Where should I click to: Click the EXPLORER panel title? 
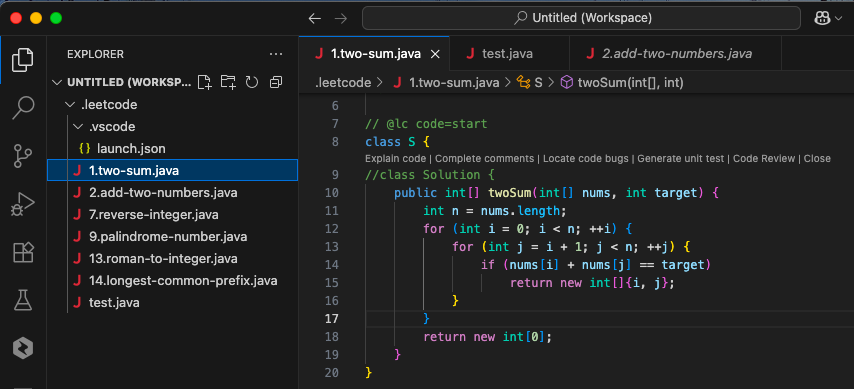pyautogui.click(x=95, y=54)
